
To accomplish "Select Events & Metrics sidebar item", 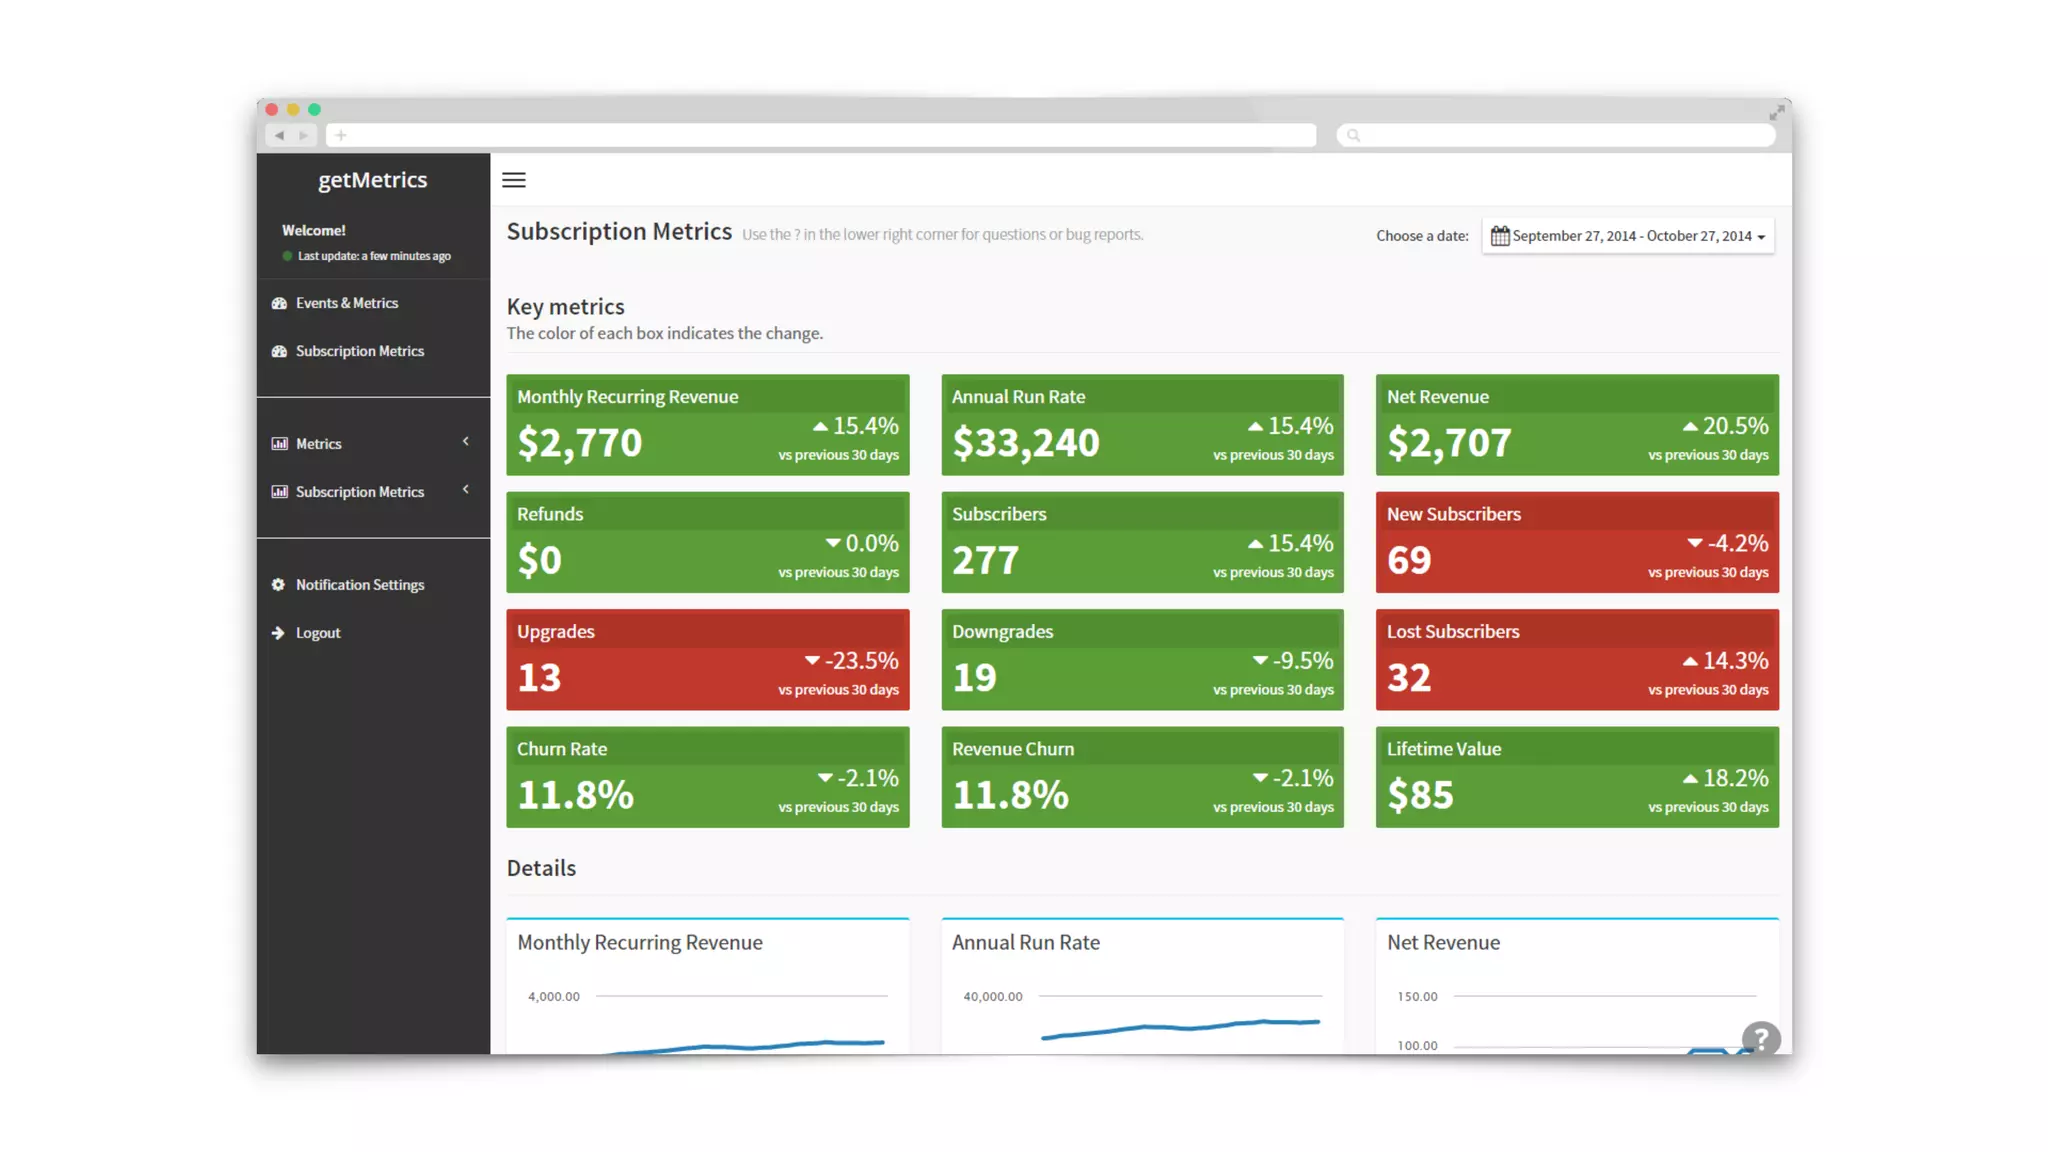I will point(346,303).
